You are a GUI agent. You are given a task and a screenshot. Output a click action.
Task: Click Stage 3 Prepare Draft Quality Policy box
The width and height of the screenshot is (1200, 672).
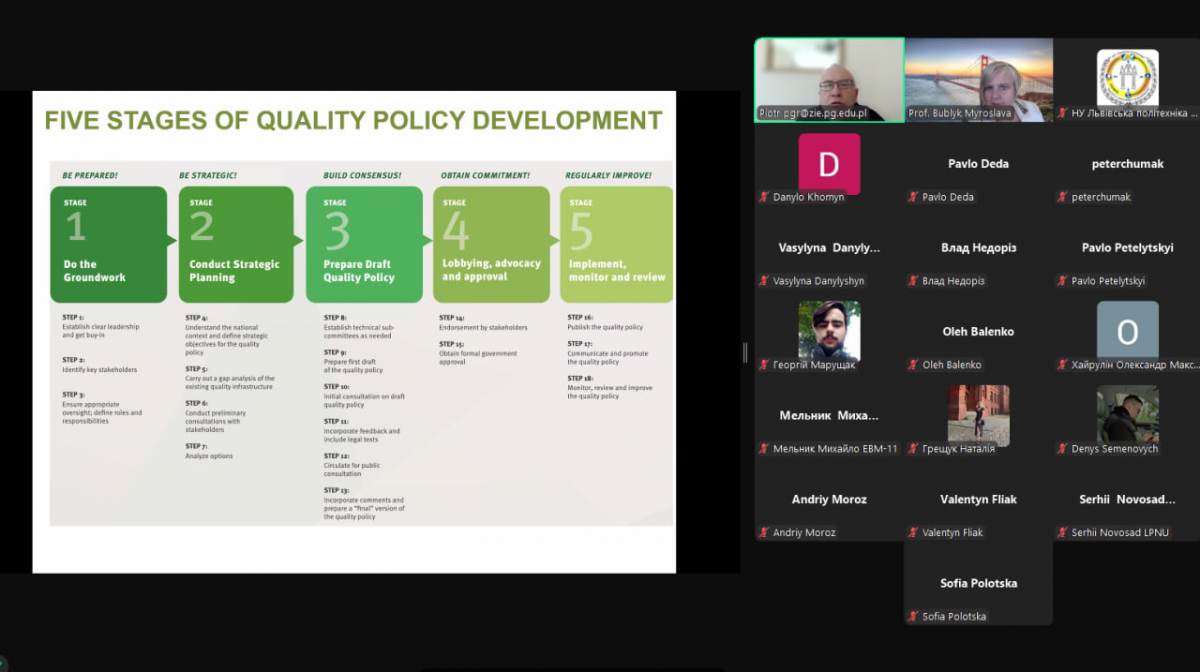click(x=364, y=244)
